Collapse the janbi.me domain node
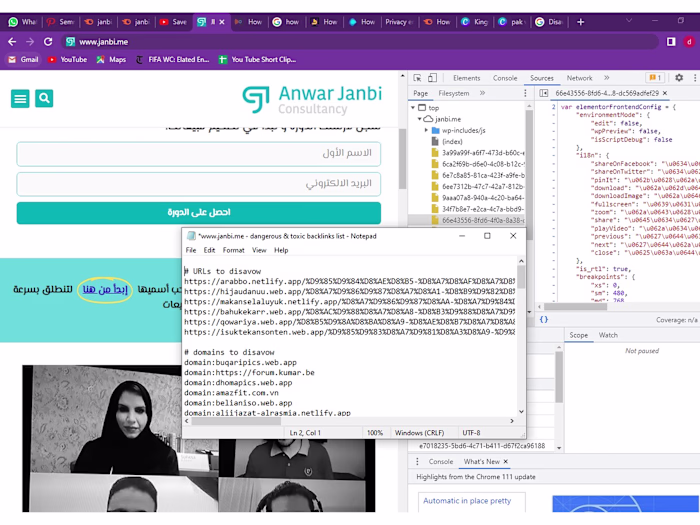The width and height of the screenshot is (700, 525). [420, 119]
